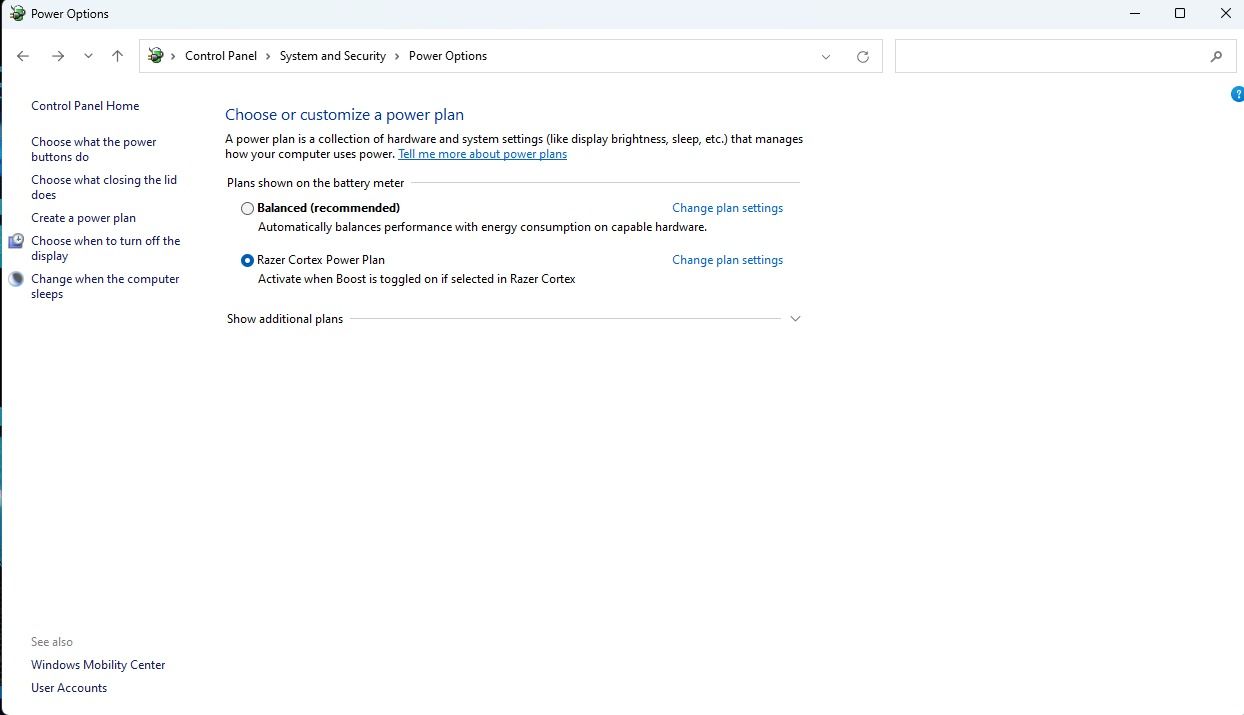Maximize the Power Options window
This screenshot has width=1244, height=715.
pos(1180,13)
